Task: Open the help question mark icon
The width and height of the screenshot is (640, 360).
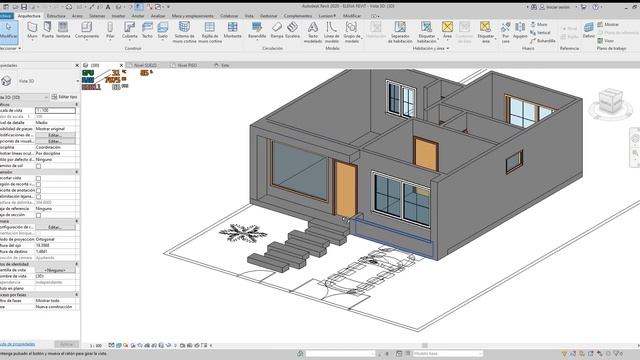Action: pyautogui.click(x=596, y=7)
